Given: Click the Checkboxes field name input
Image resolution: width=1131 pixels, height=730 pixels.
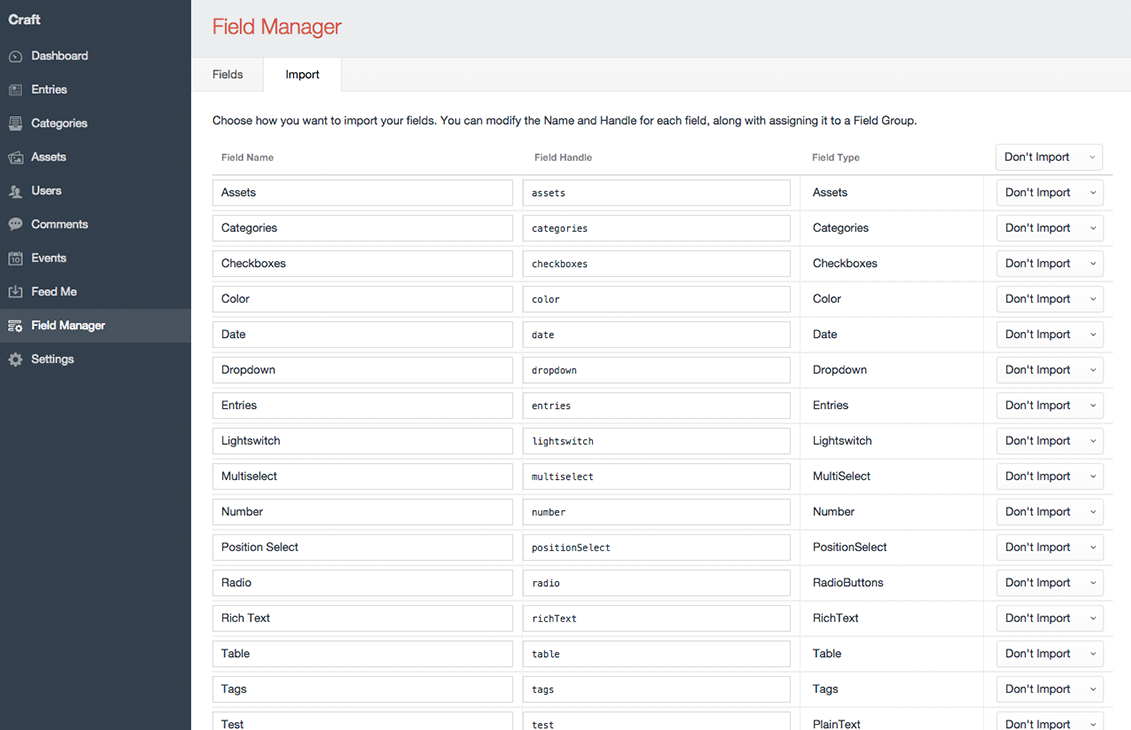Looking at the screenshot, I should (362, 264).
